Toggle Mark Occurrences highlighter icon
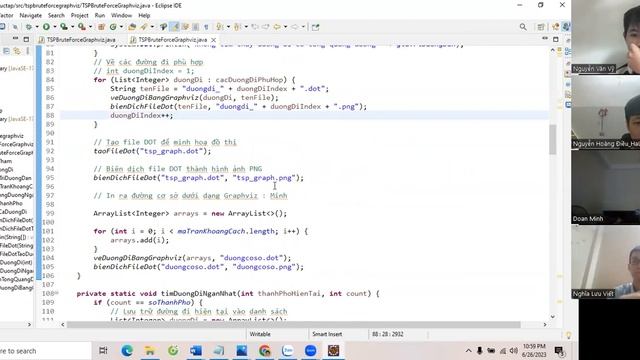640x360 pixels. point(175,27)
